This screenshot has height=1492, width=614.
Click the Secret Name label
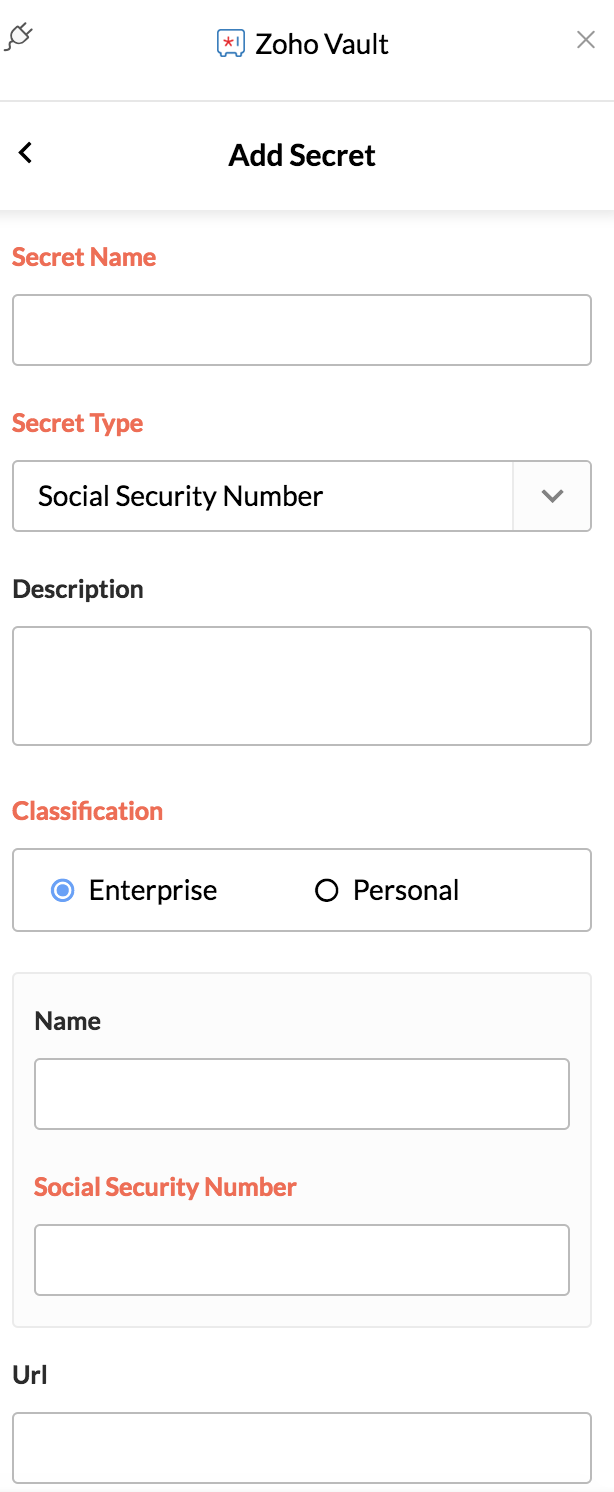click(84, 257)
